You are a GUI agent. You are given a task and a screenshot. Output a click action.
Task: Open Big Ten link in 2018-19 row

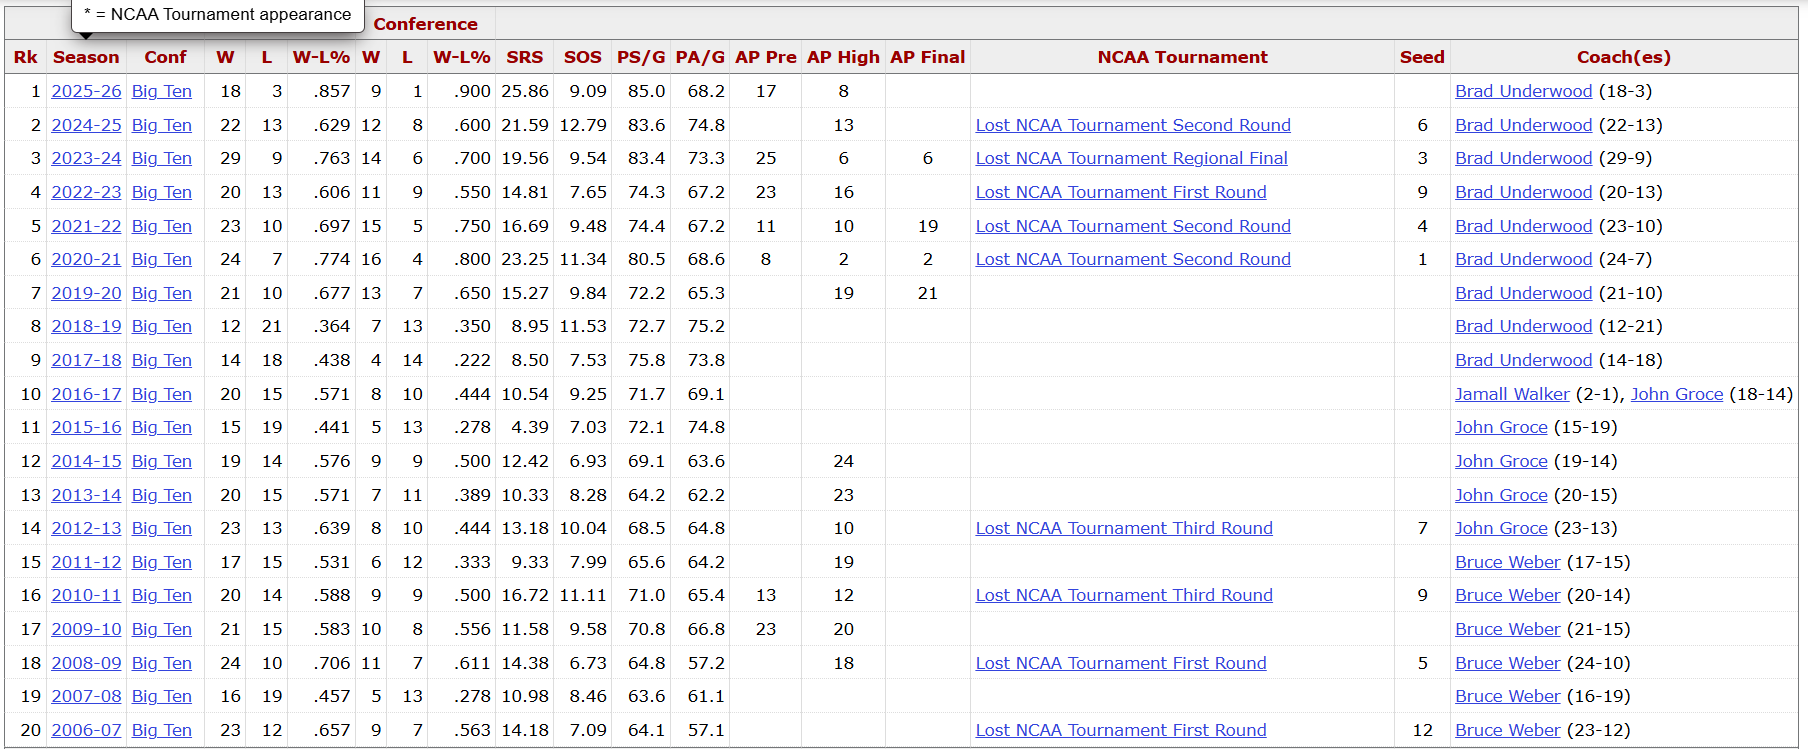pos(161,326)
